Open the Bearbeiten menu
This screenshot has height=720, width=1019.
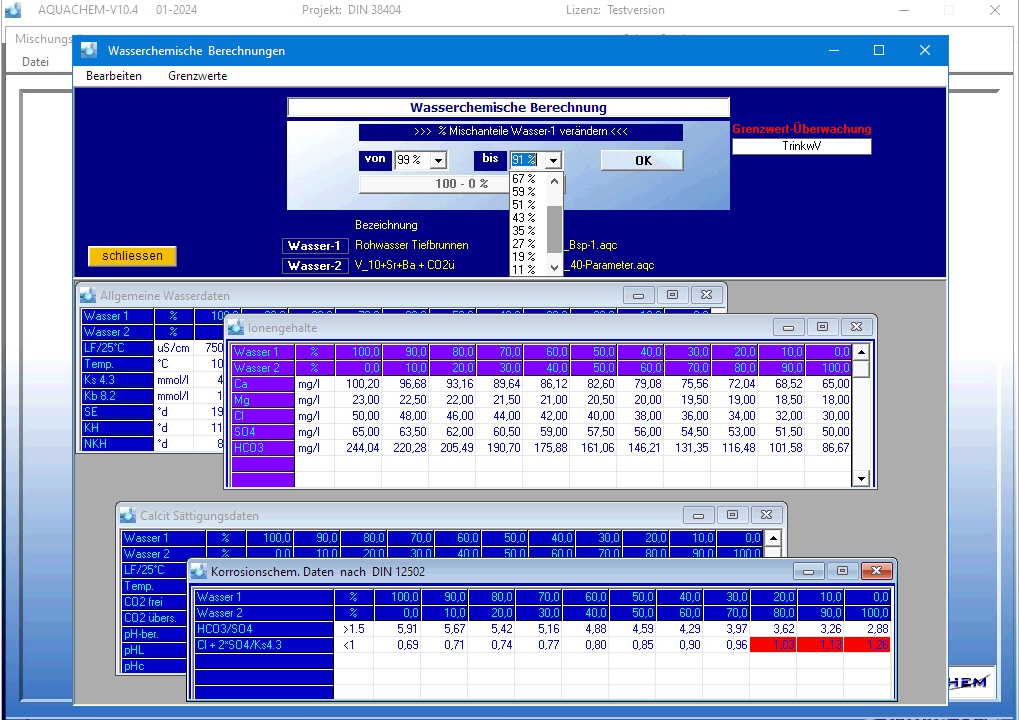point(114,76)
